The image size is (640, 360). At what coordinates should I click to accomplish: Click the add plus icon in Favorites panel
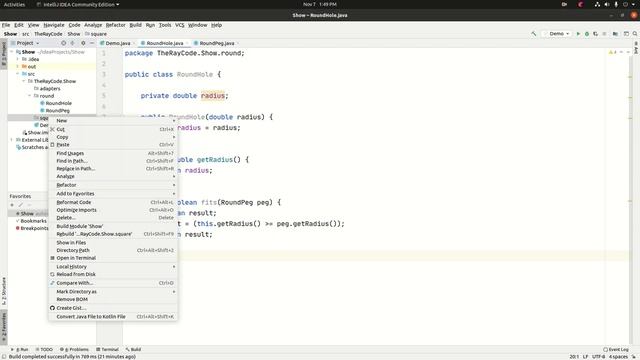12,205
